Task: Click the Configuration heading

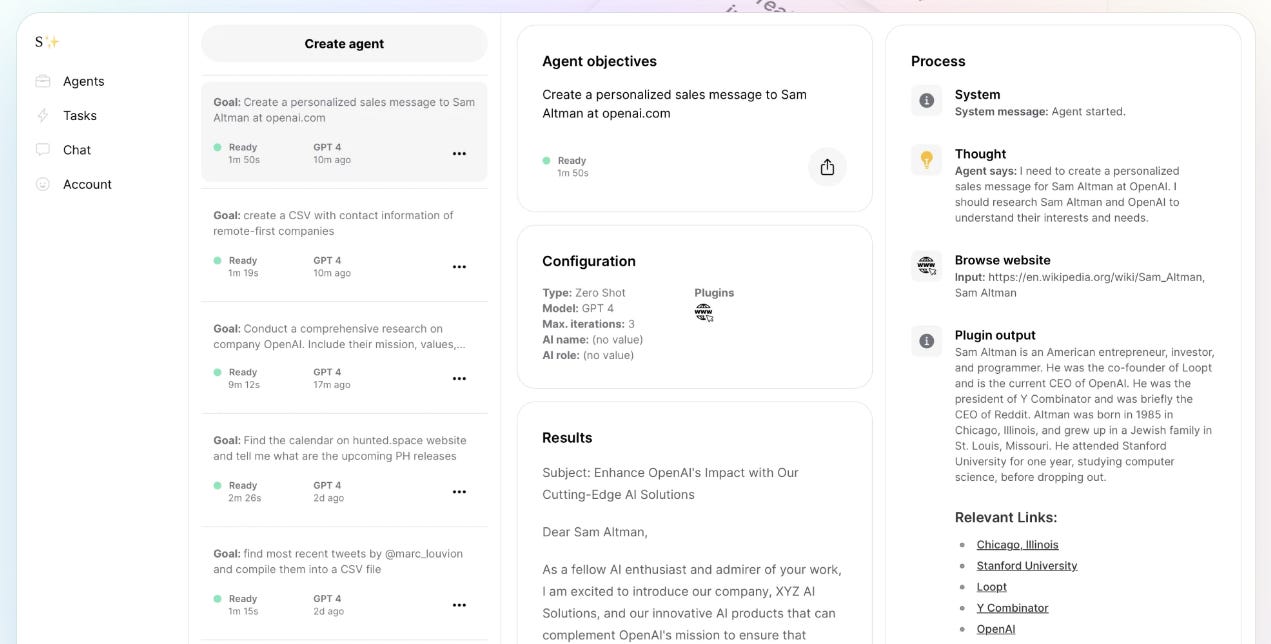Action: coord(589,261)
